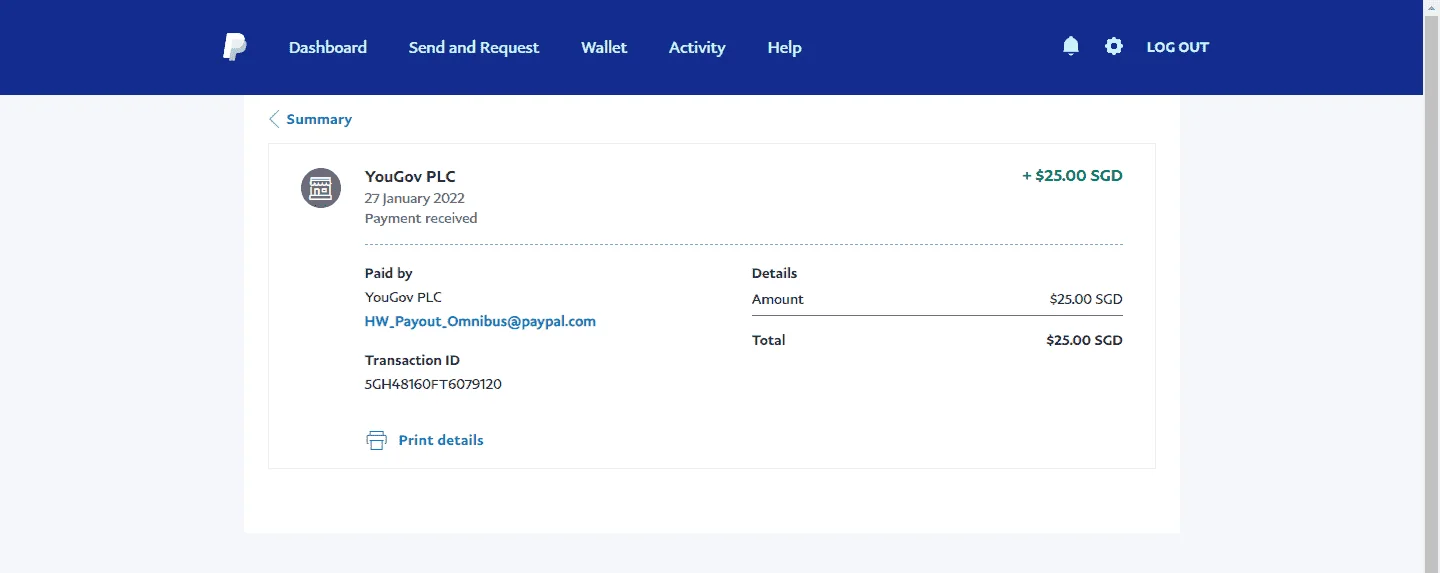The image size is (1440, 573).
Task: Open the Help menu item
Action: tap(784, 47)
